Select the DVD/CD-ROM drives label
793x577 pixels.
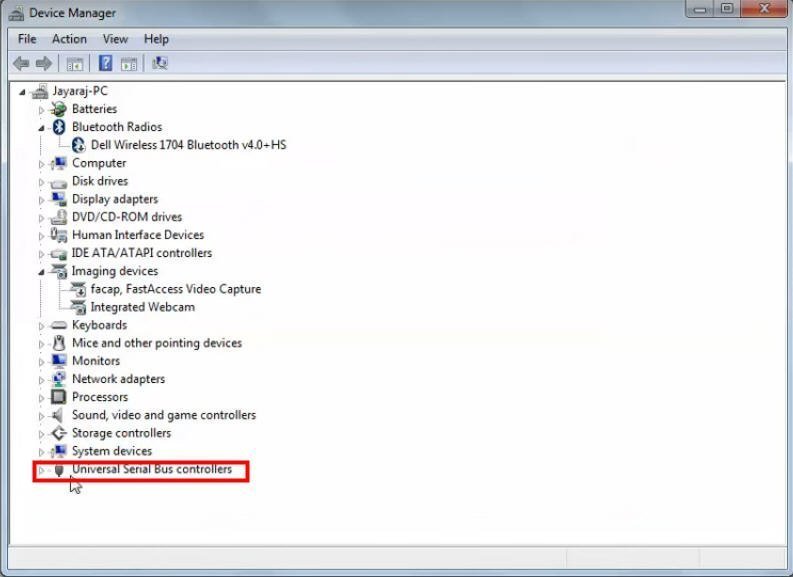127,217
